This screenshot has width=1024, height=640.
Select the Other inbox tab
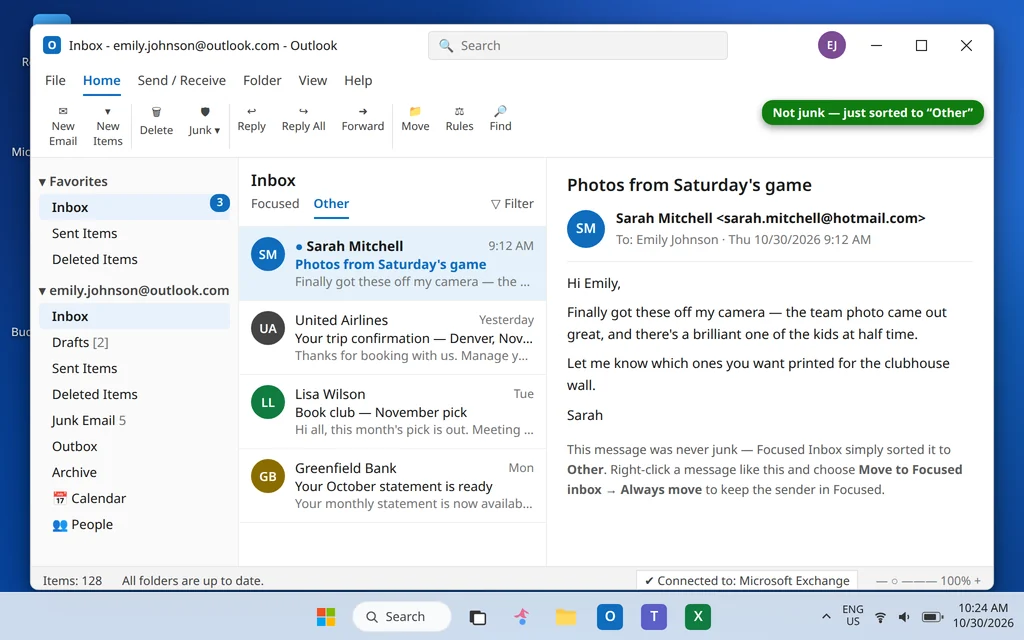(331, 204)
